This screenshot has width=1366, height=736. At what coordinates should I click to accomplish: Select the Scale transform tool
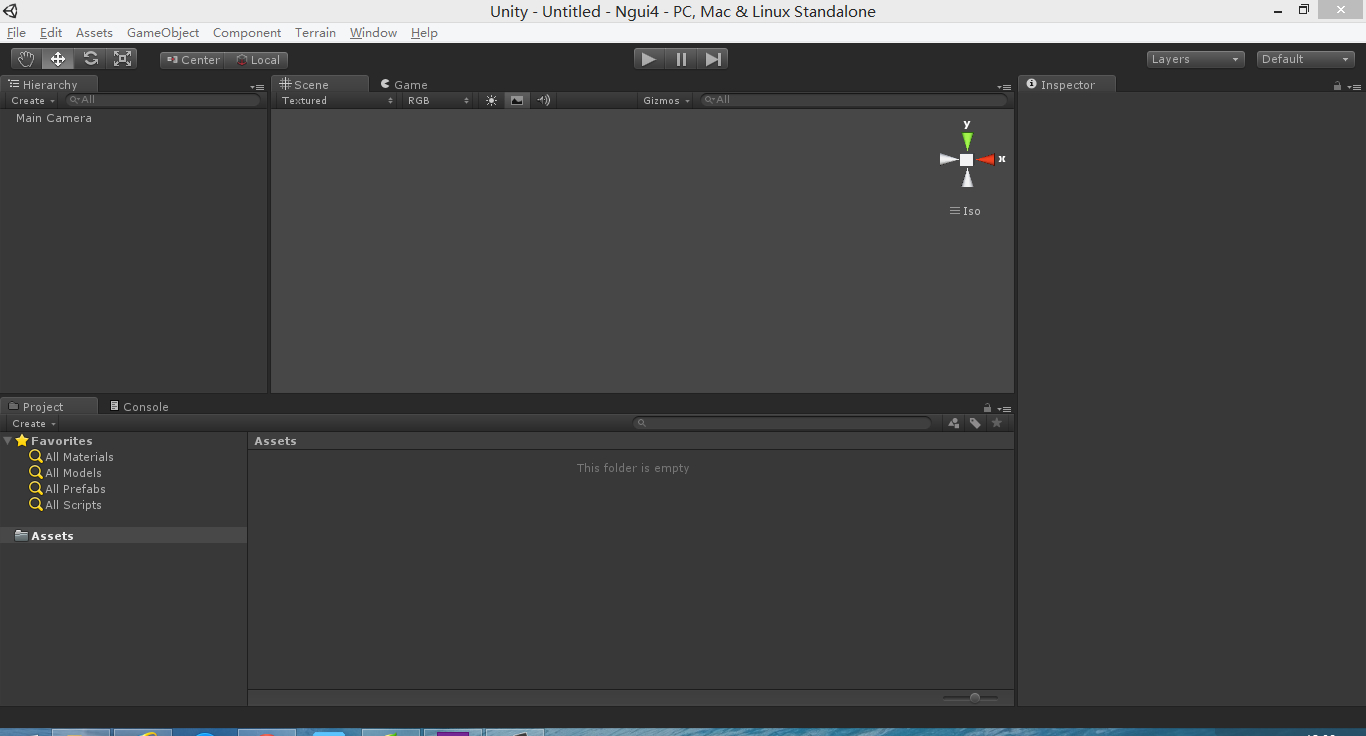tap(122, 59)
